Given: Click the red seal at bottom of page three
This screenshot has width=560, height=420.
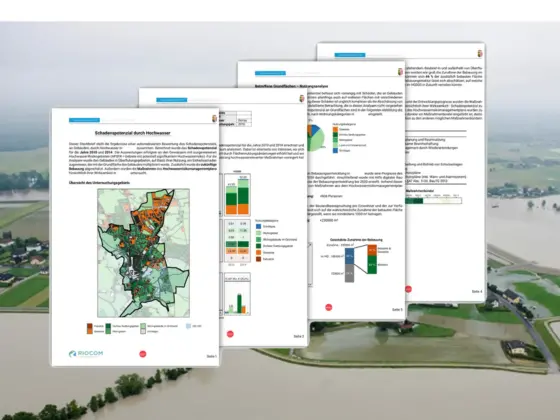Looking at the screenshot, I should click(x=329, y=307).
